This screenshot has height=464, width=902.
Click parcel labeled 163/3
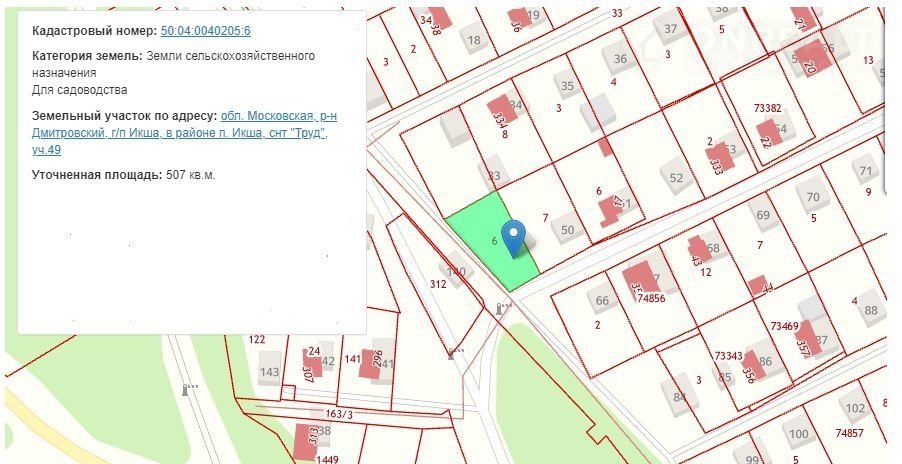[340, 414]
